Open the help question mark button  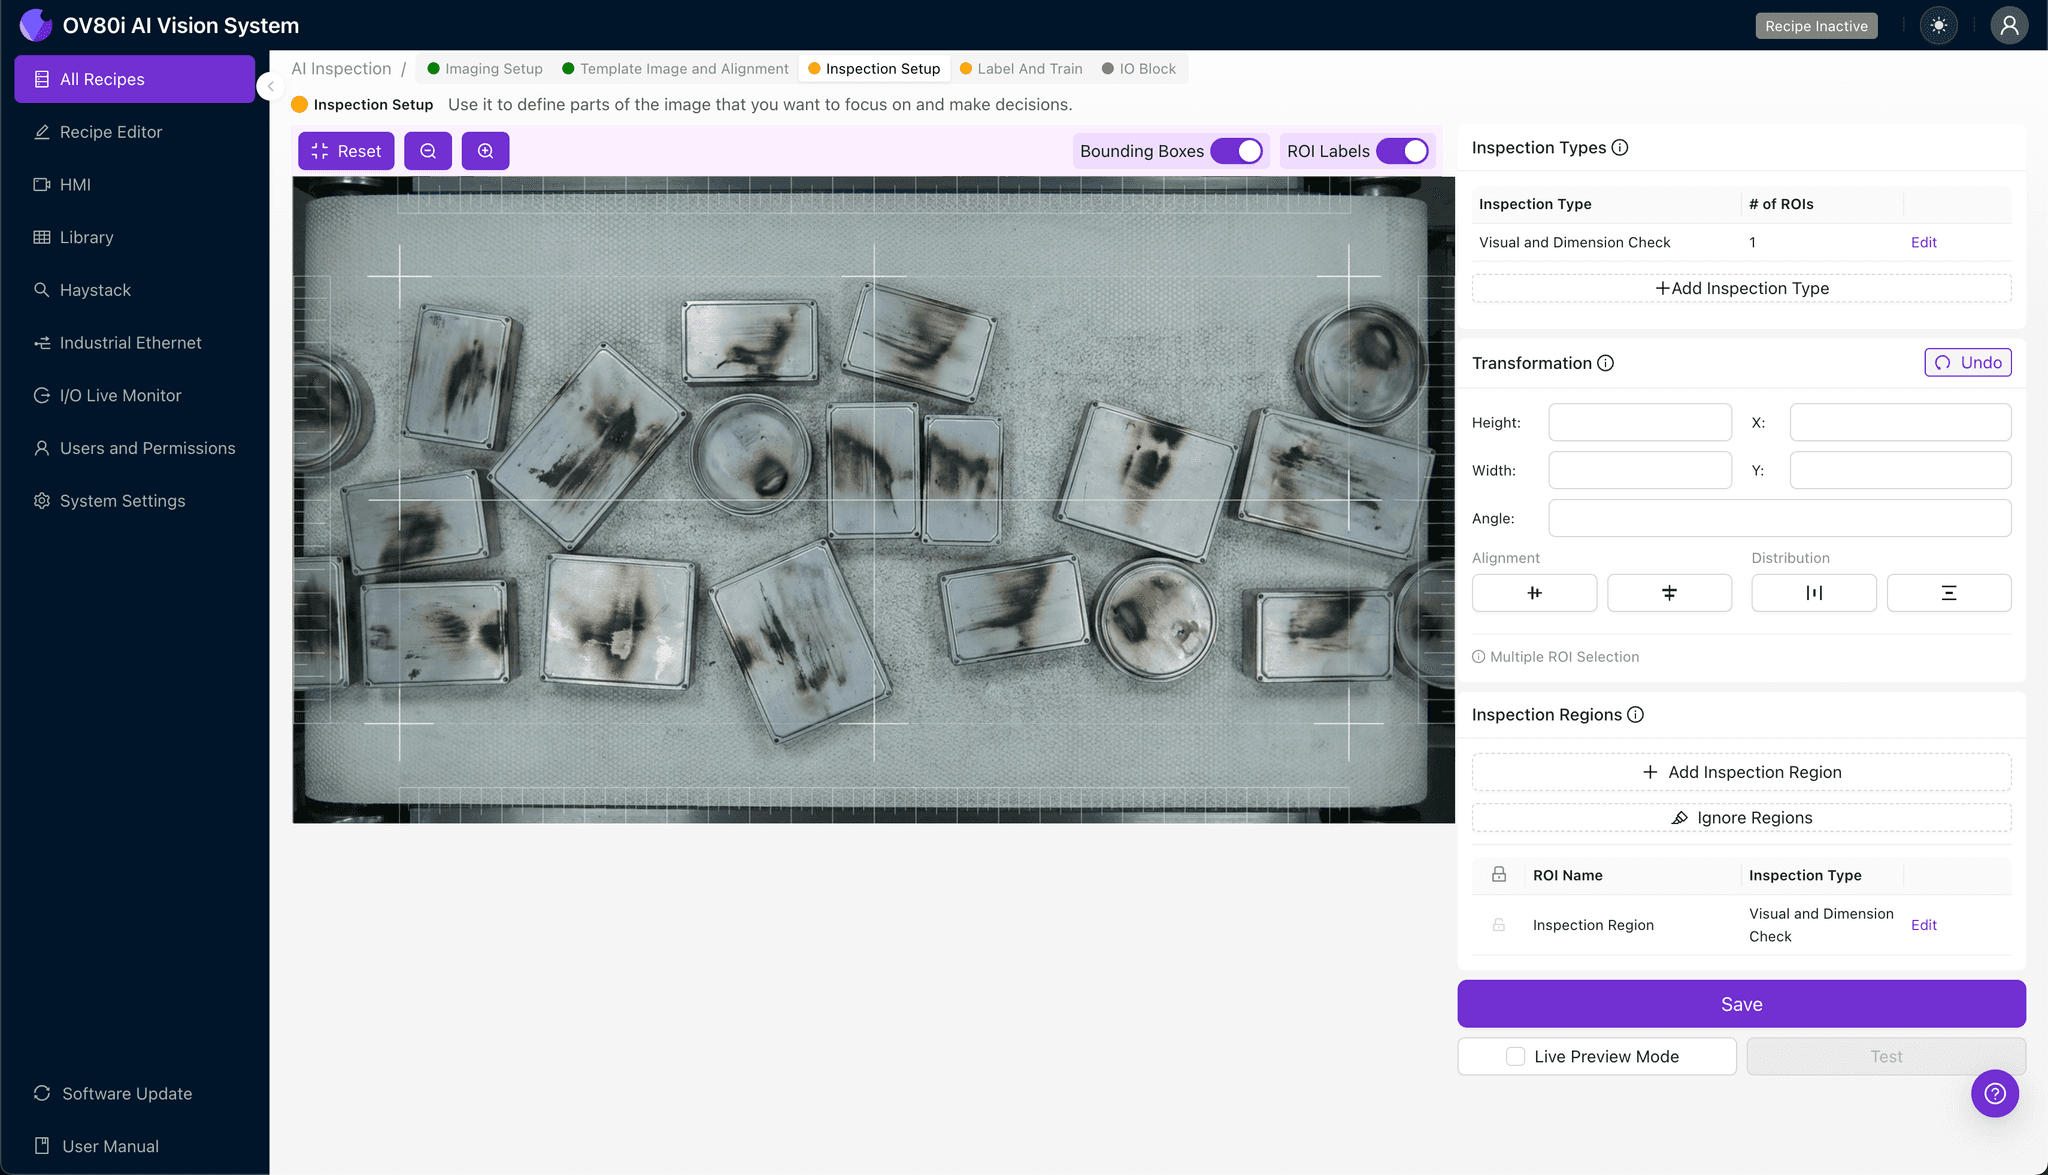(x=1994, y=1093)
